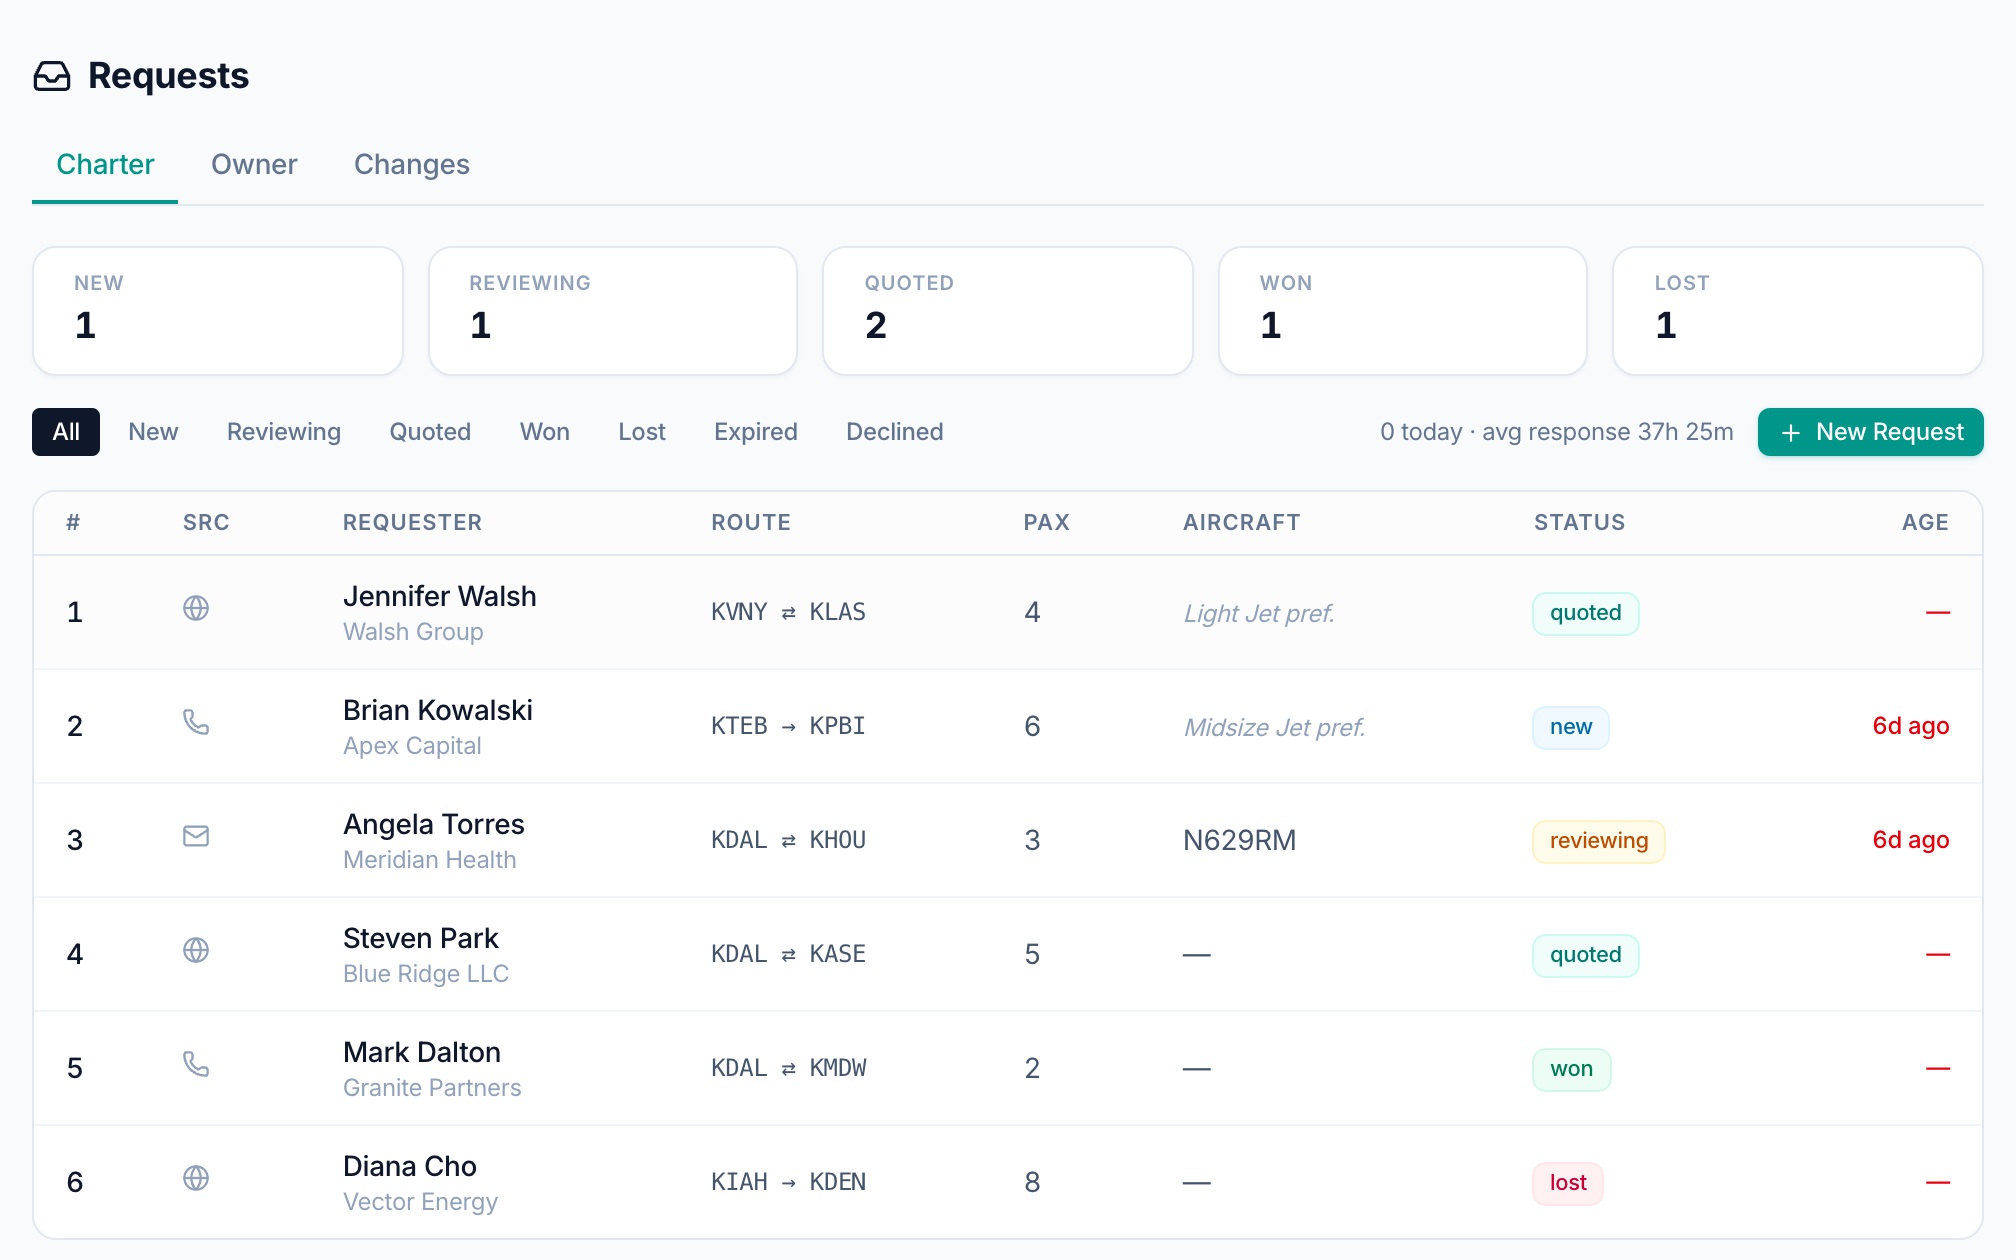The height and width of the screenshot is (1260, 2016).
Task: Click the reviewing status badge for Angela Torres
Action: pyautogui.click(x=1599, y=841)
